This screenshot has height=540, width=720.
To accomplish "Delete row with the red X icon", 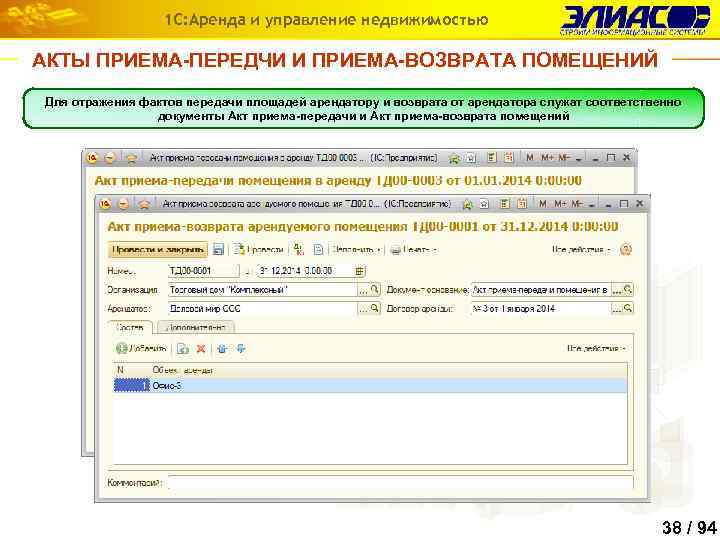I will point(201,349).
